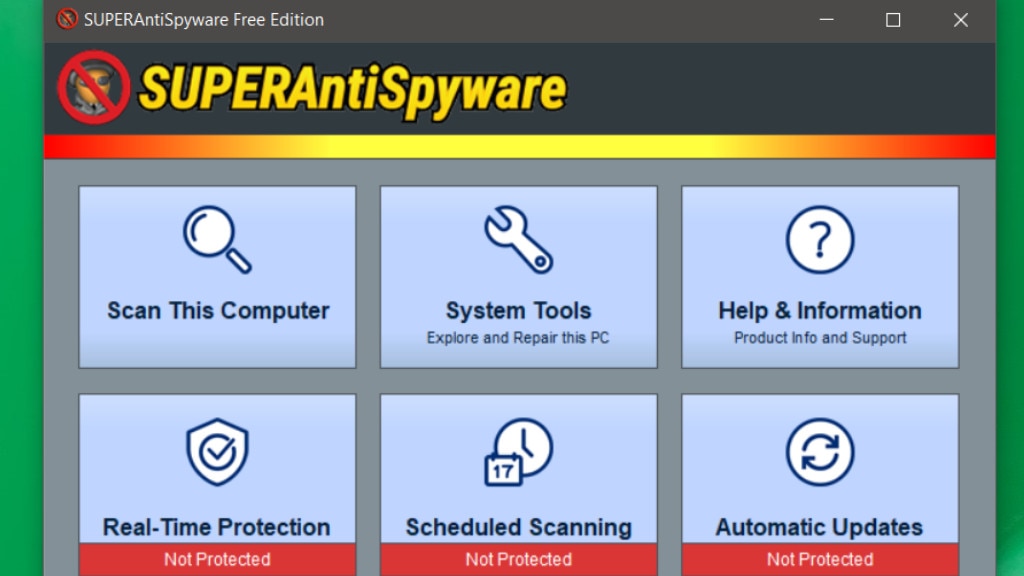Open the System Tools wrench icon
The image size is (1024, 576).
click(x=517, y=240)
